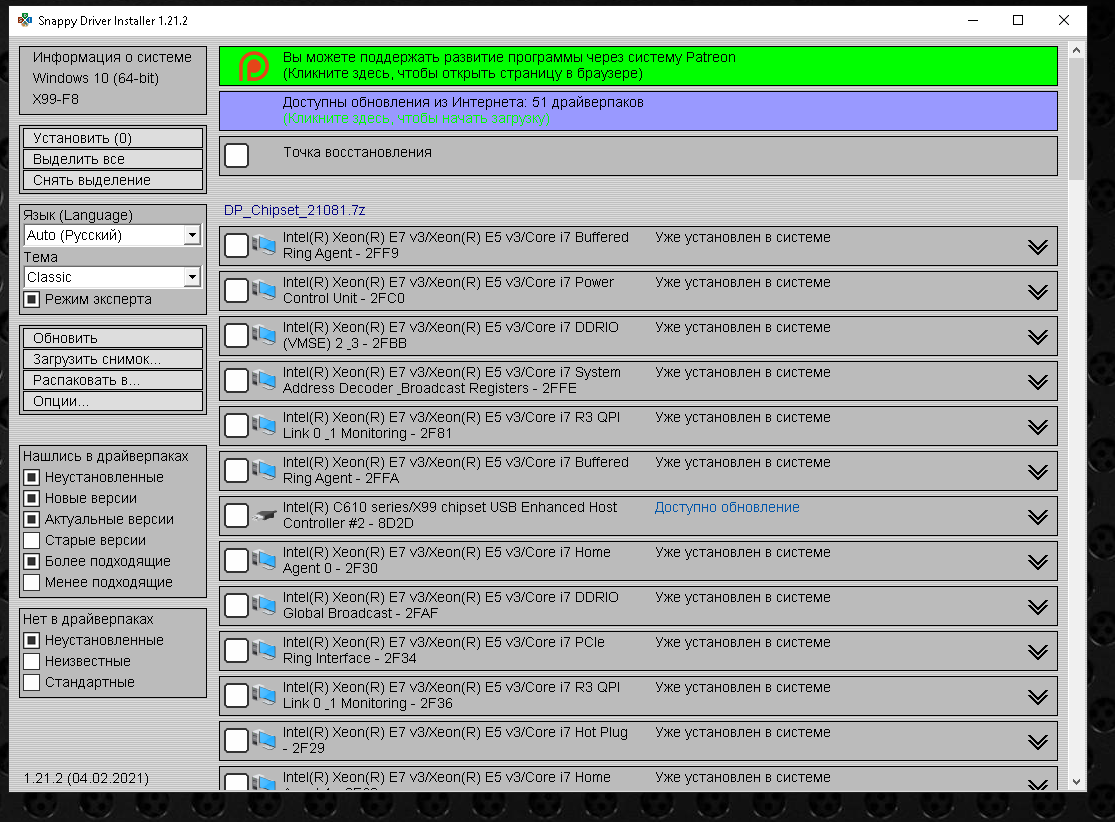The width and height of the screenshot is (1115, 822).
Task: Click device icon of PCIe Ring Interface - 2F34
Action: coord(264,650)
